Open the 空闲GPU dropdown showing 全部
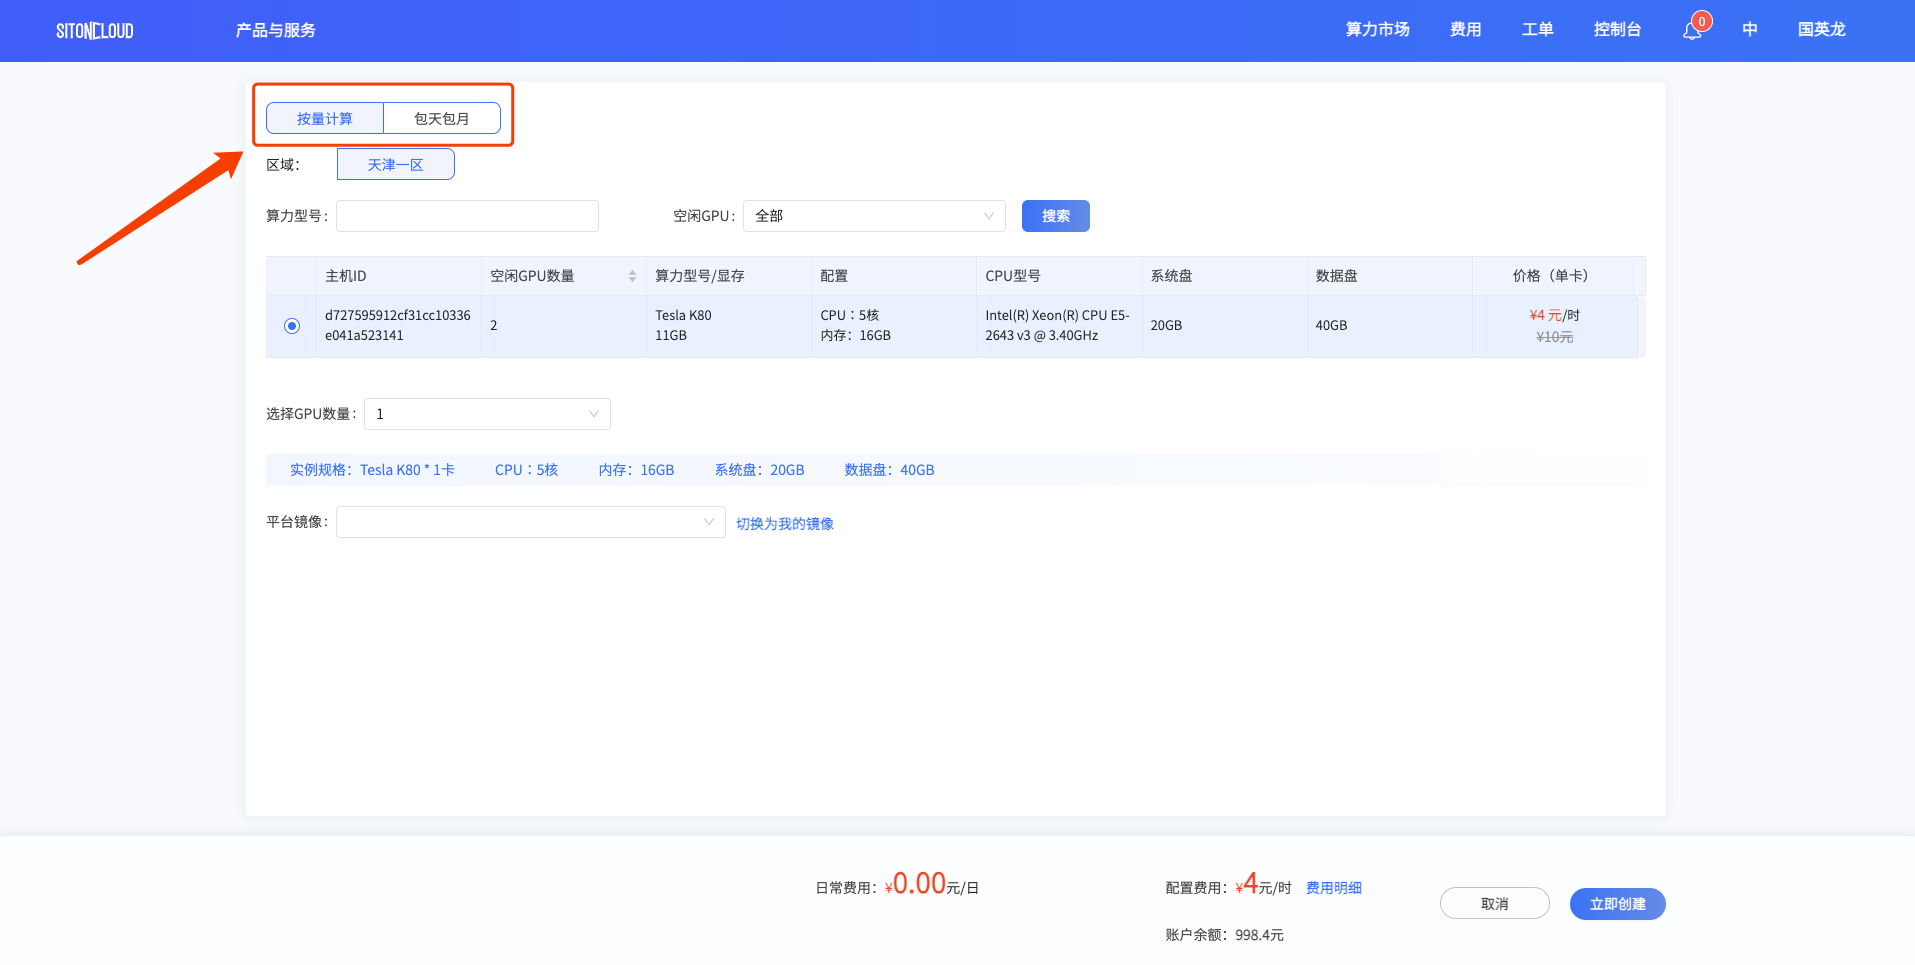Viewport: 1915px width, 965px height. pyautogui.click(x=874, y=216)
